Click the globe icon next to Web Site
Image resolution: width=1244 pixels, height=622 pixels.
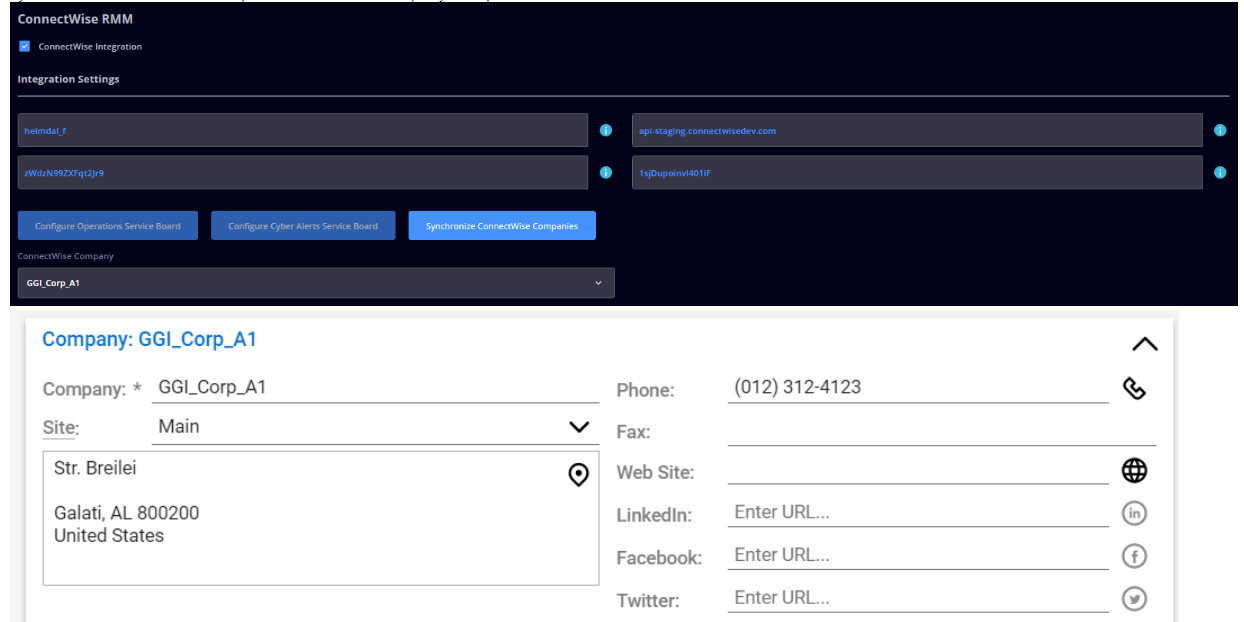(x=1135, y=471)
